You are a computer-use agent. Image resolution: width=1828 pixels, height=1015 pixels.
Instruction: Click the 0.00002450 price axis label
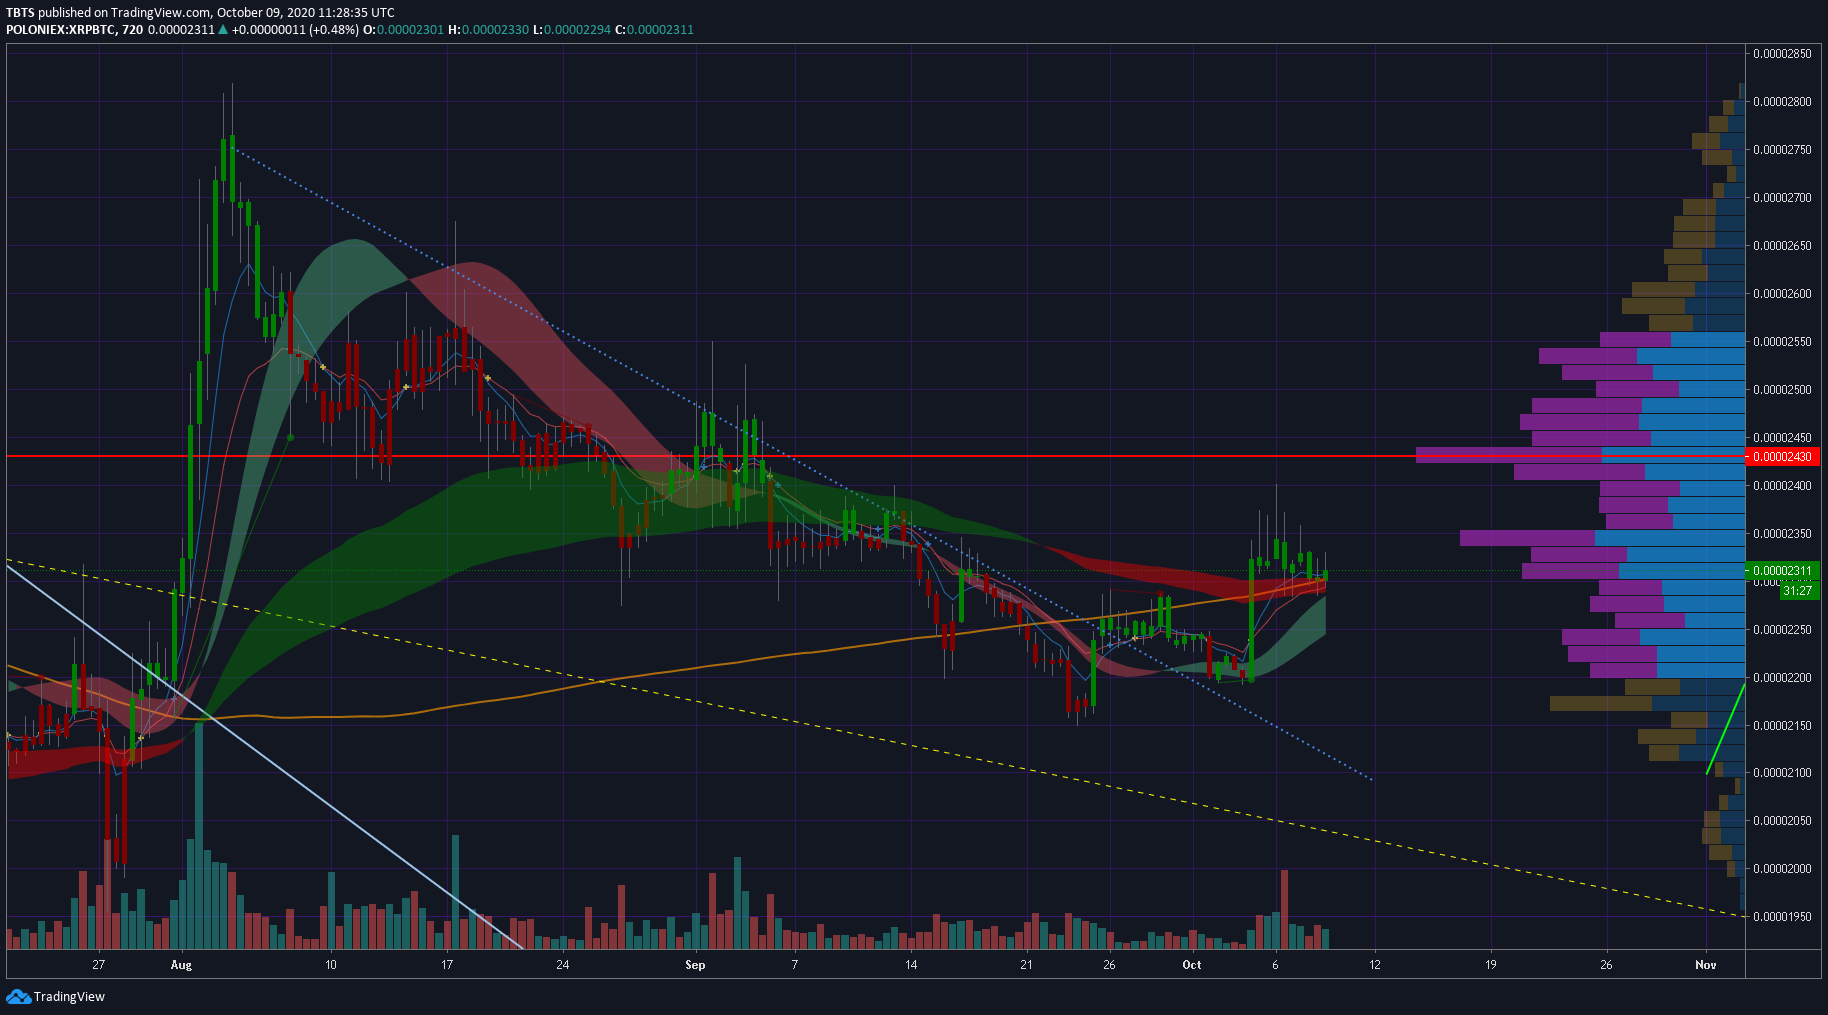coord(1782,438)
